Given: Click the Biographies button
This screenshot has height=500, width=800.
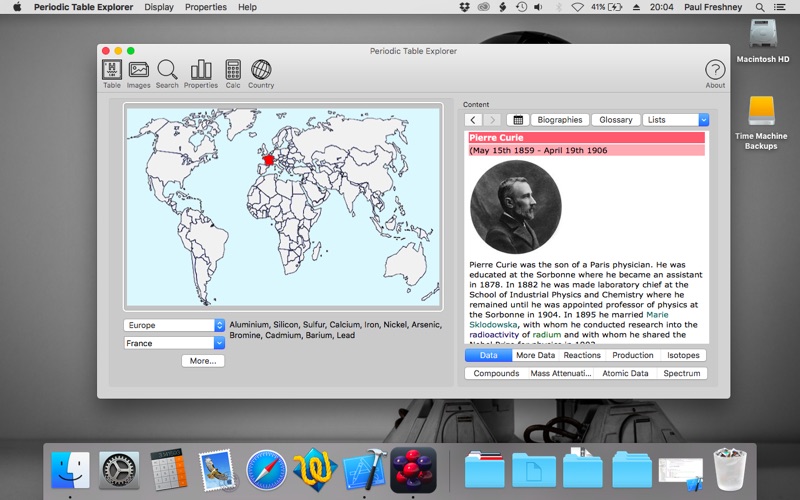Looking at the screenshot, I should tap(560, 120).
